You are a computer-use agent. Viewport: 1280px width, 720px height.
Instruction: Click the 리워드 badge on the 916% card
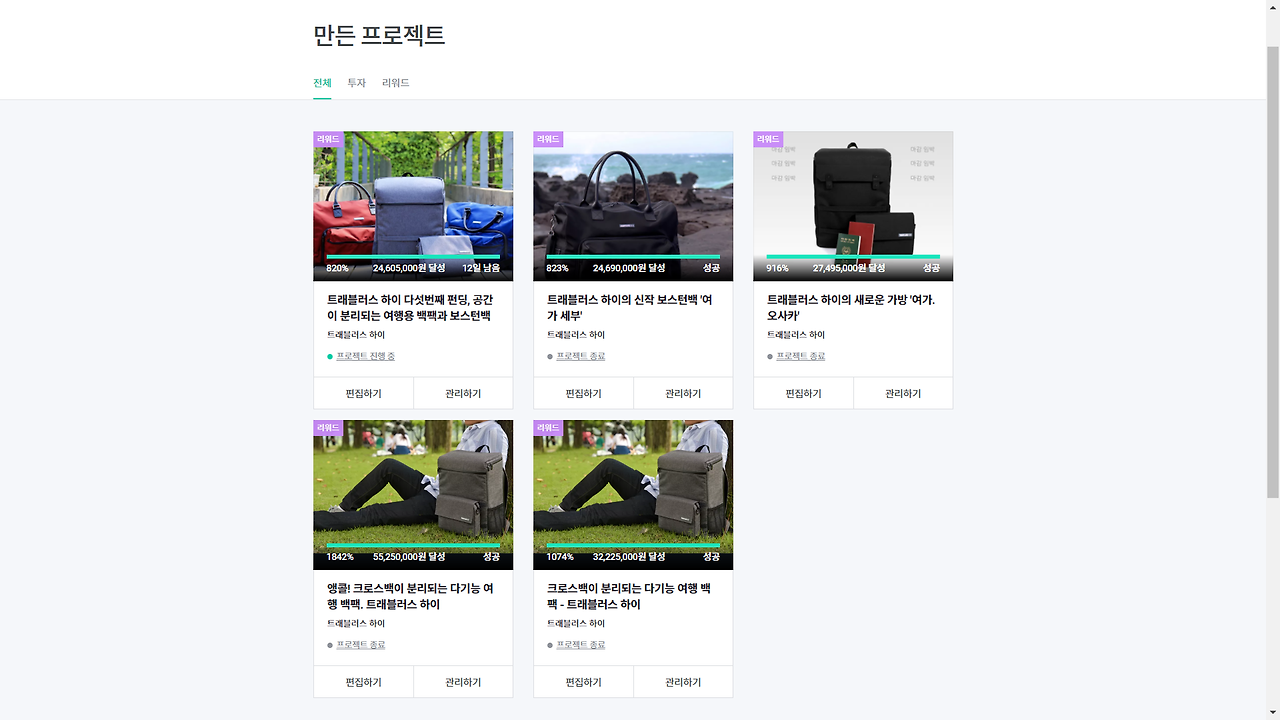coord(768,139)
